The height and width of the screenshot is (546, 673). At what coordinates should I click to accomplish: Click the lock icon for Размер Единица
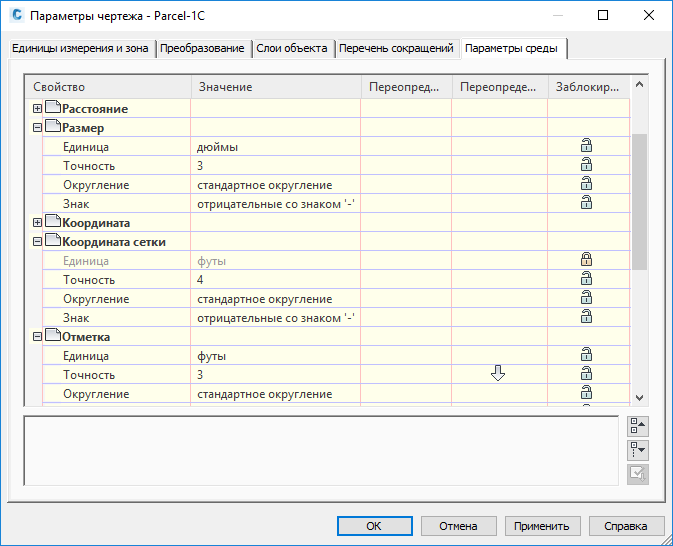(x=587, y=147)
